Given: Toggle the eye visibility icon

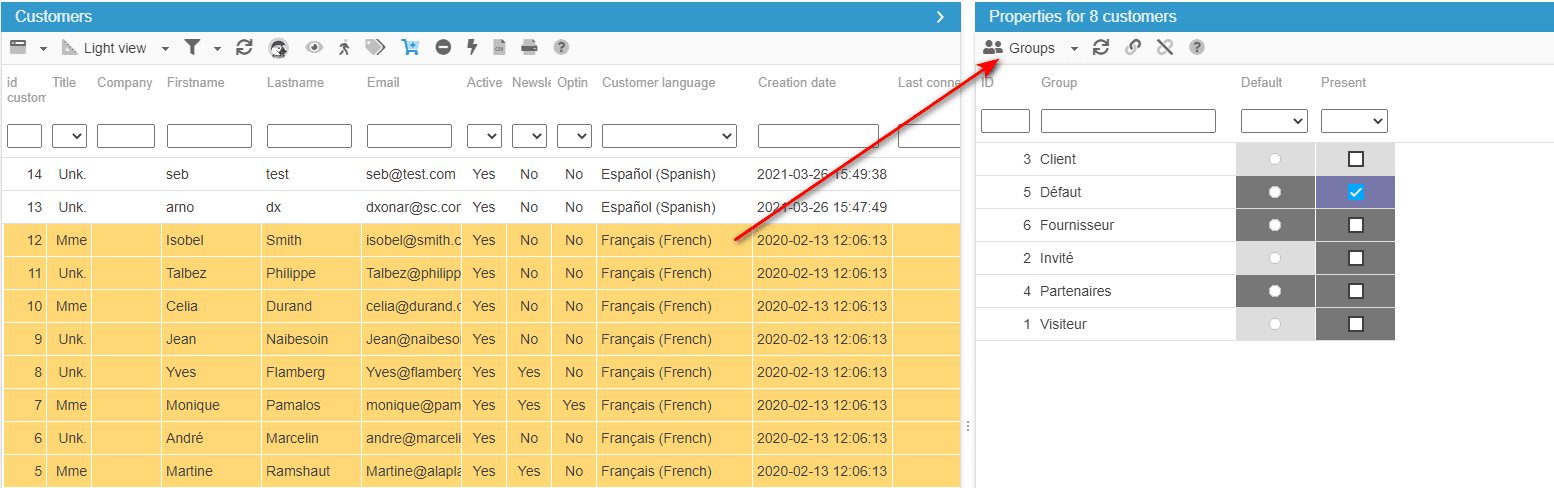Looking at the screenshot, I should [x=315, y=47].
